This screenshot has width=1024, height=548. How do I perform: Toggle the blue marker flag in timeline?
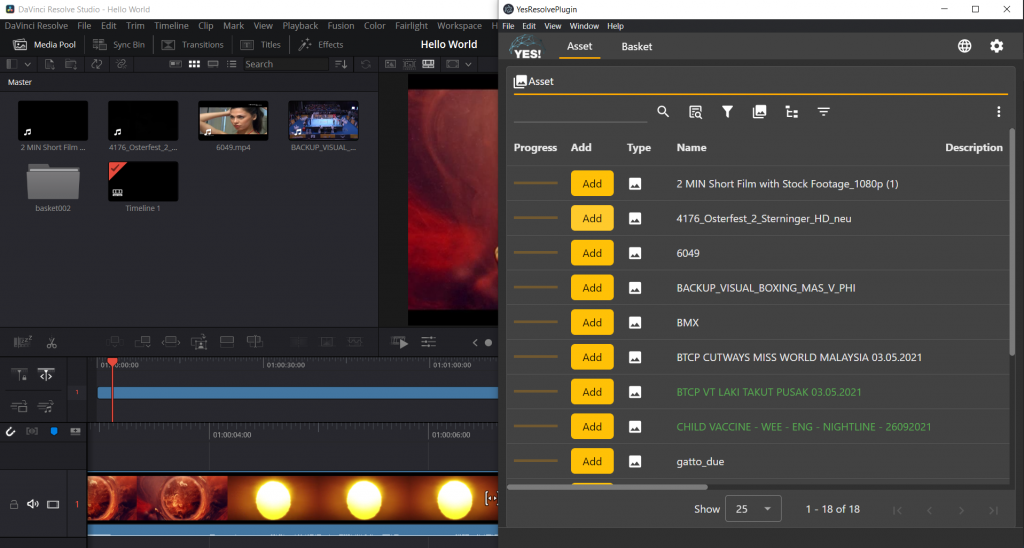(x=54, y=432)
